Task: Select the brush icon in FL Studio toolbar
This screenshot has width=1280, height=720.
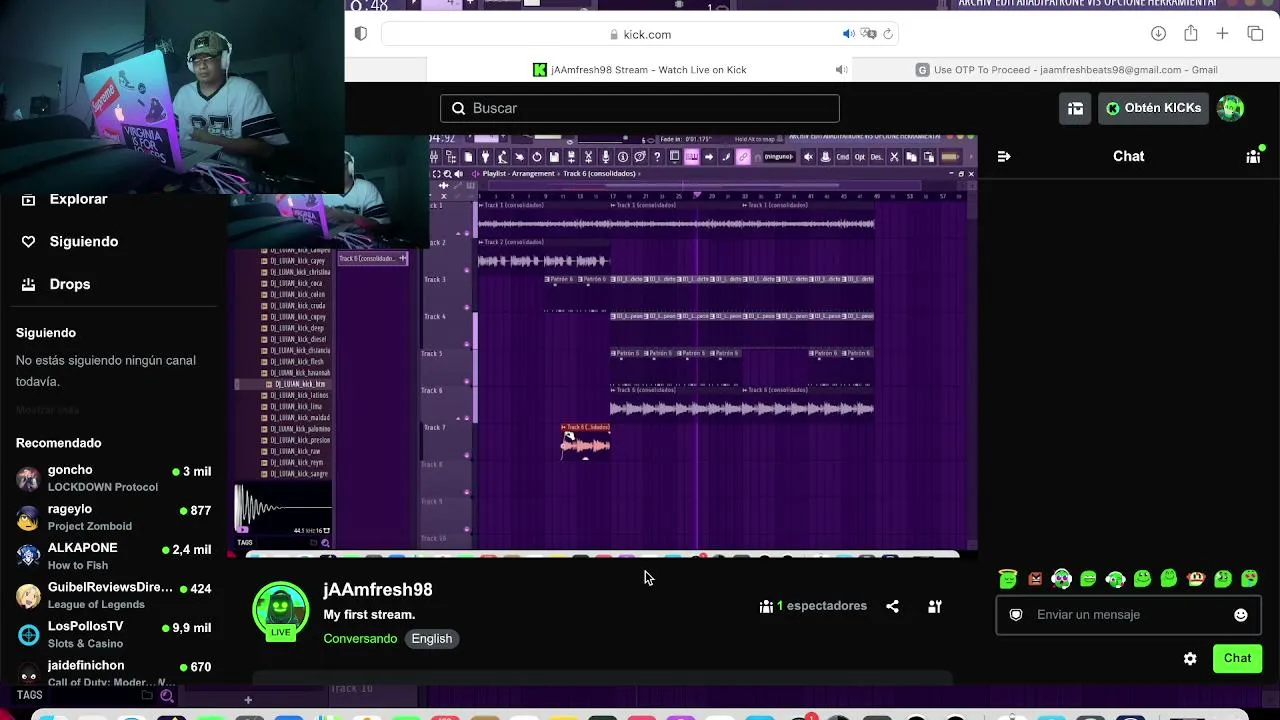Action: (x=725, y=157)
